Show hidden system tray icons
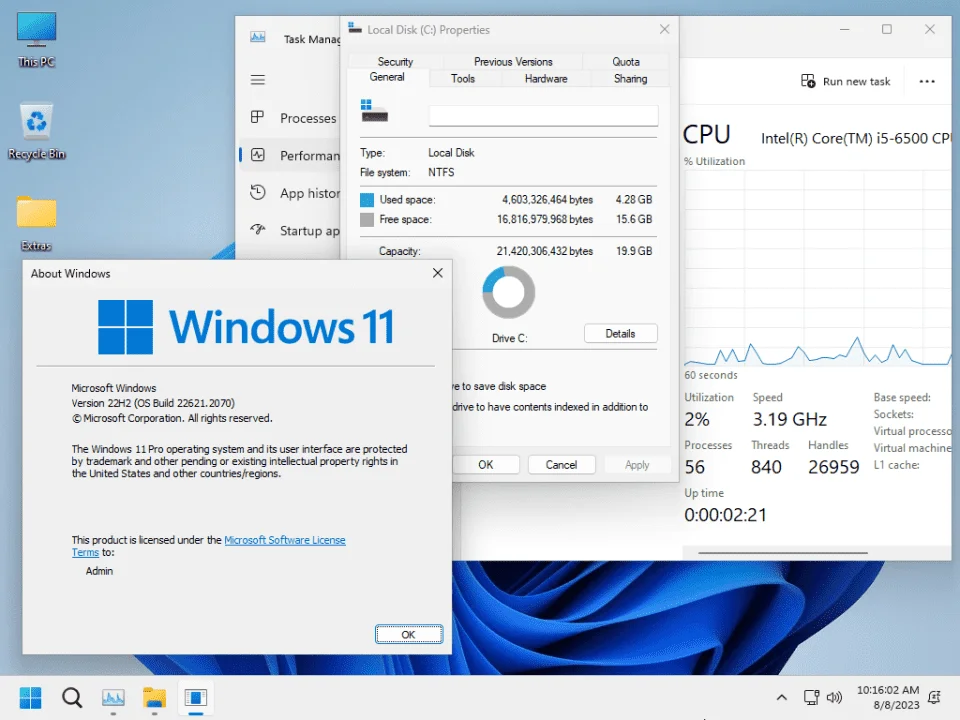The height and width of the screenshot is (720, 960). [x=782, y=697]
